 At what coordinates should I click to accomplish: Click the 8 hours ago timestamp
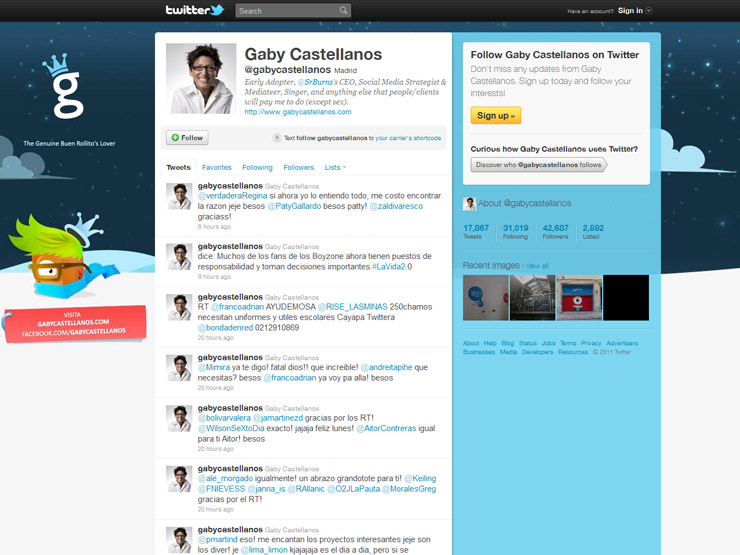214,227
